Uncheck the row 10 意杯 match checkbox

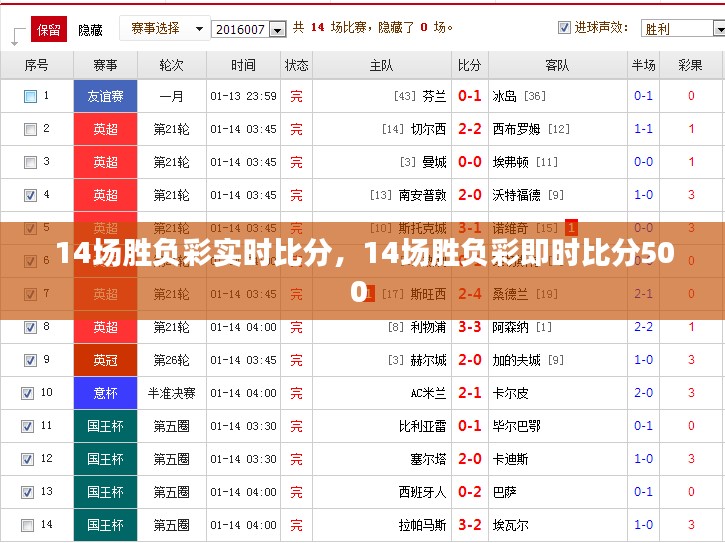click(x=28, y=393)
